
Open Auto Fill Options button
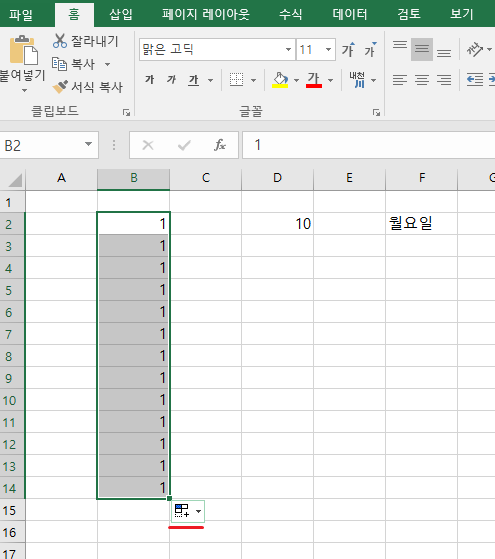point(188,511)
